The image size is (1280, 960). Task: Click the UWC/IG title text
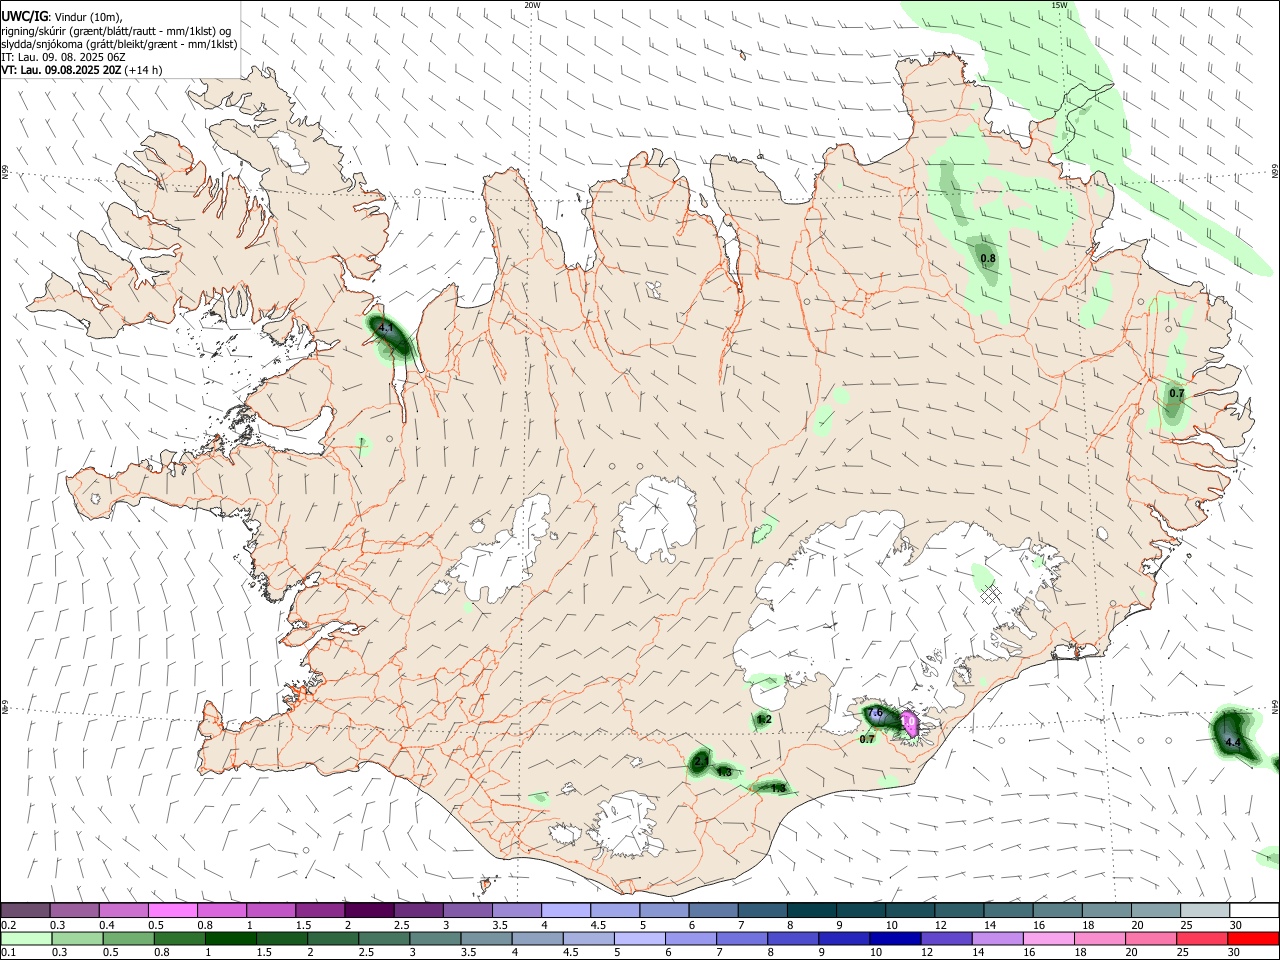[x=24, y=17]
